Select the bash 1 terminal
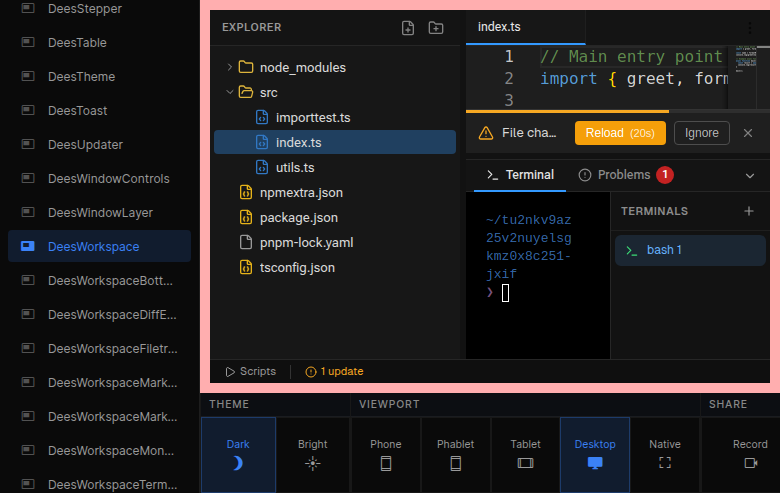The height and width of the screenshot is (493, 780). coord(689,250)
